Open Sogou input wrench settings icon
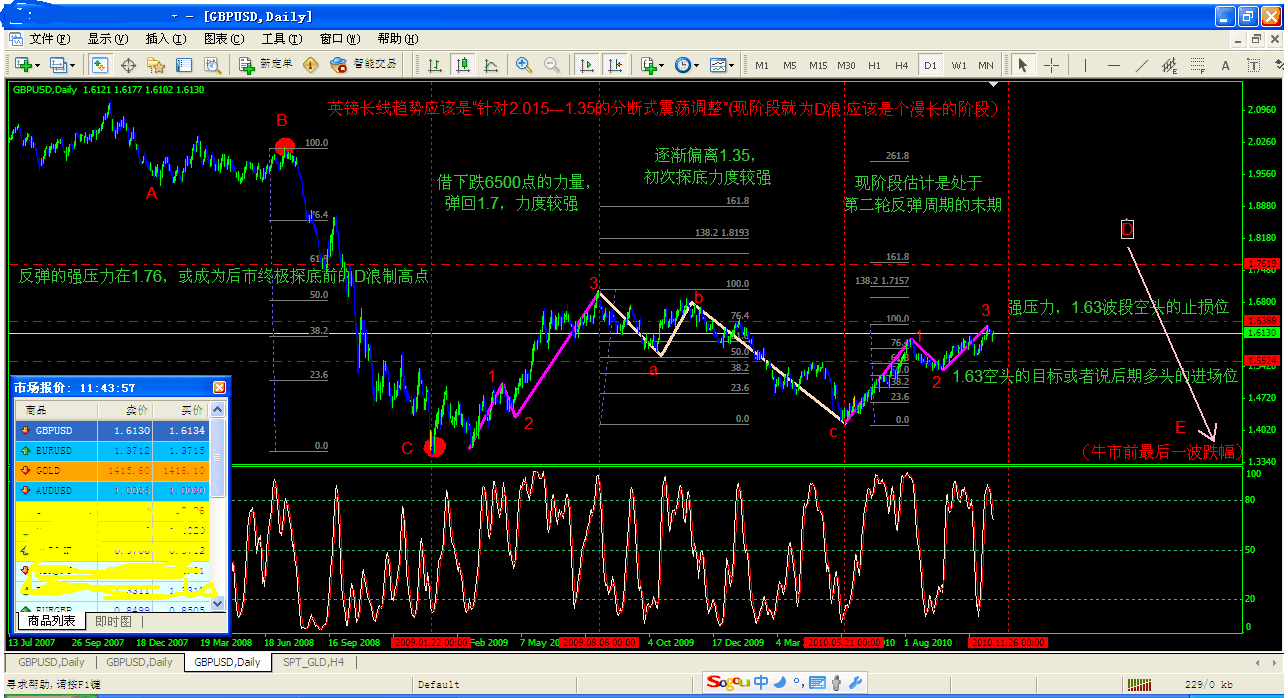The height and width of the screenshot is (698, 1288). tap(856, 682)
